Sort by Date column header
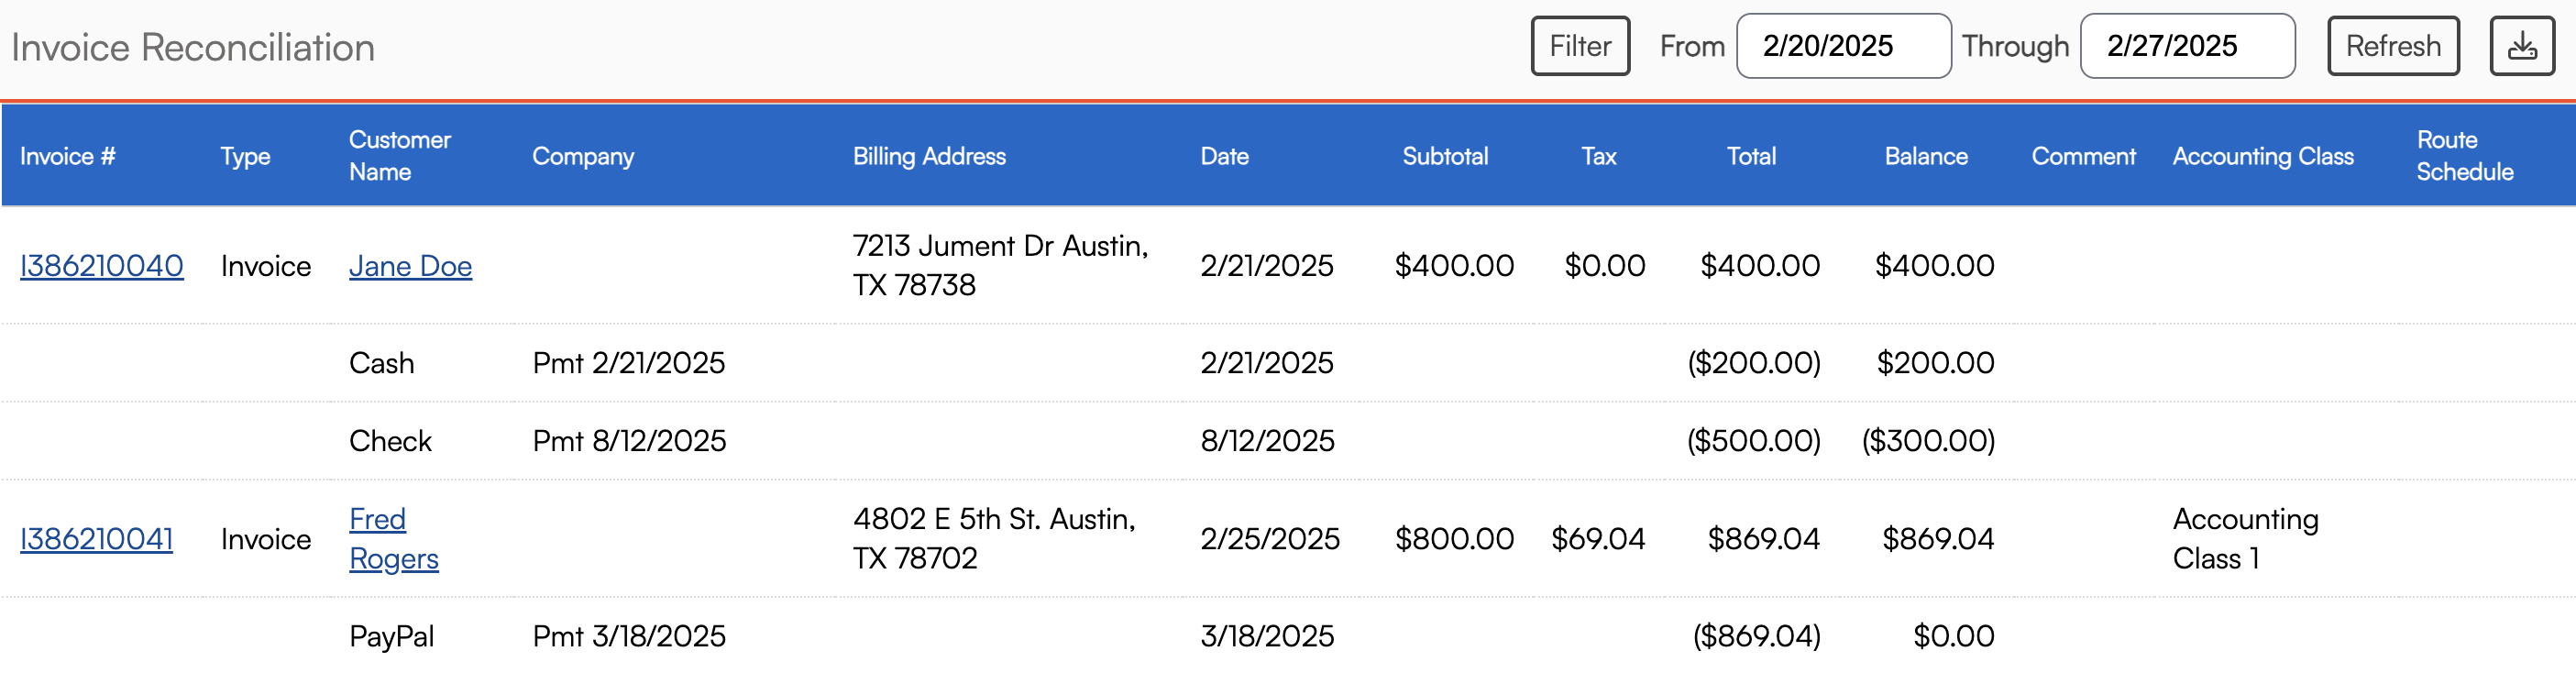The image size is (2576, 673). [x=1224, y=156]
